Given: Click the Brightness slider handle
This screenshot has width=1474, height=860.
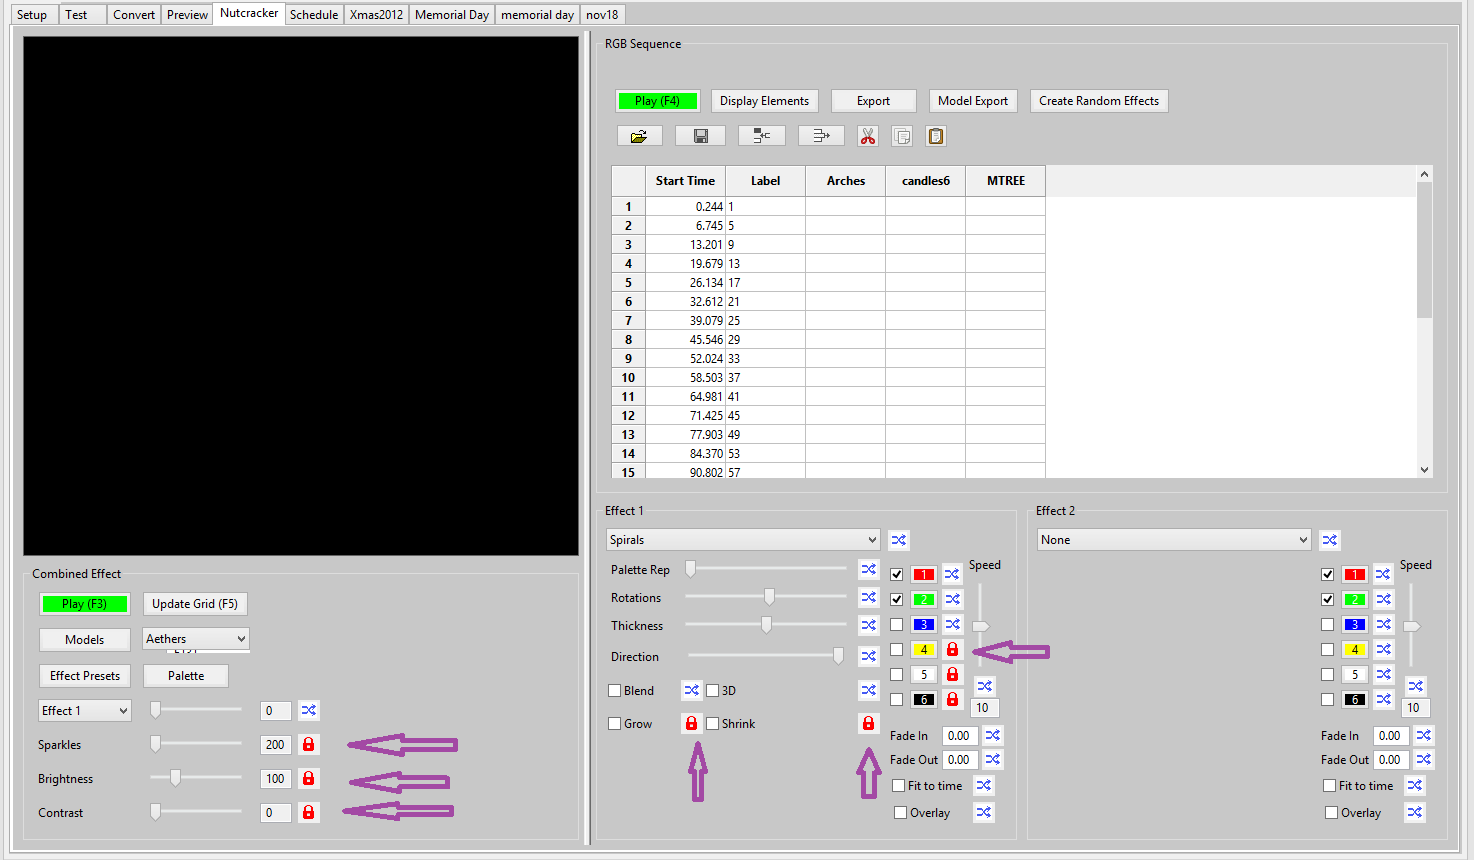Looking at the screenshot, I should tap(175, 777).
